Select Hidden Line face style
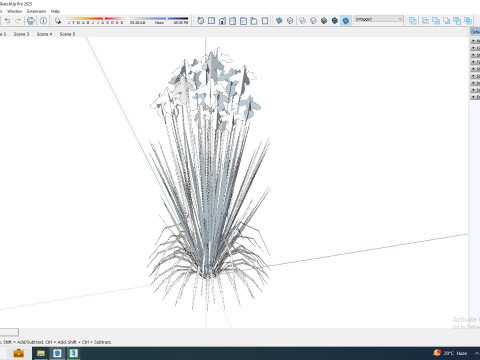The width and height of the screenshot is (480, 360). [313, 21]
